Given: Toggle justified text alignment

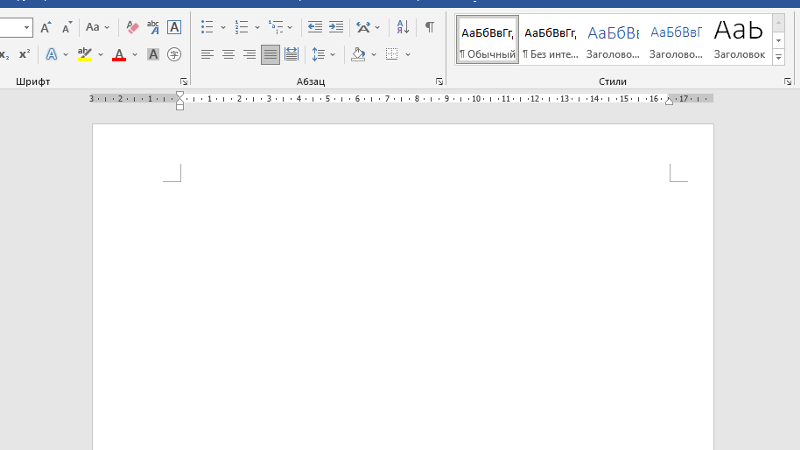Looking at the screenshot, I should click(x=270, y=54).
